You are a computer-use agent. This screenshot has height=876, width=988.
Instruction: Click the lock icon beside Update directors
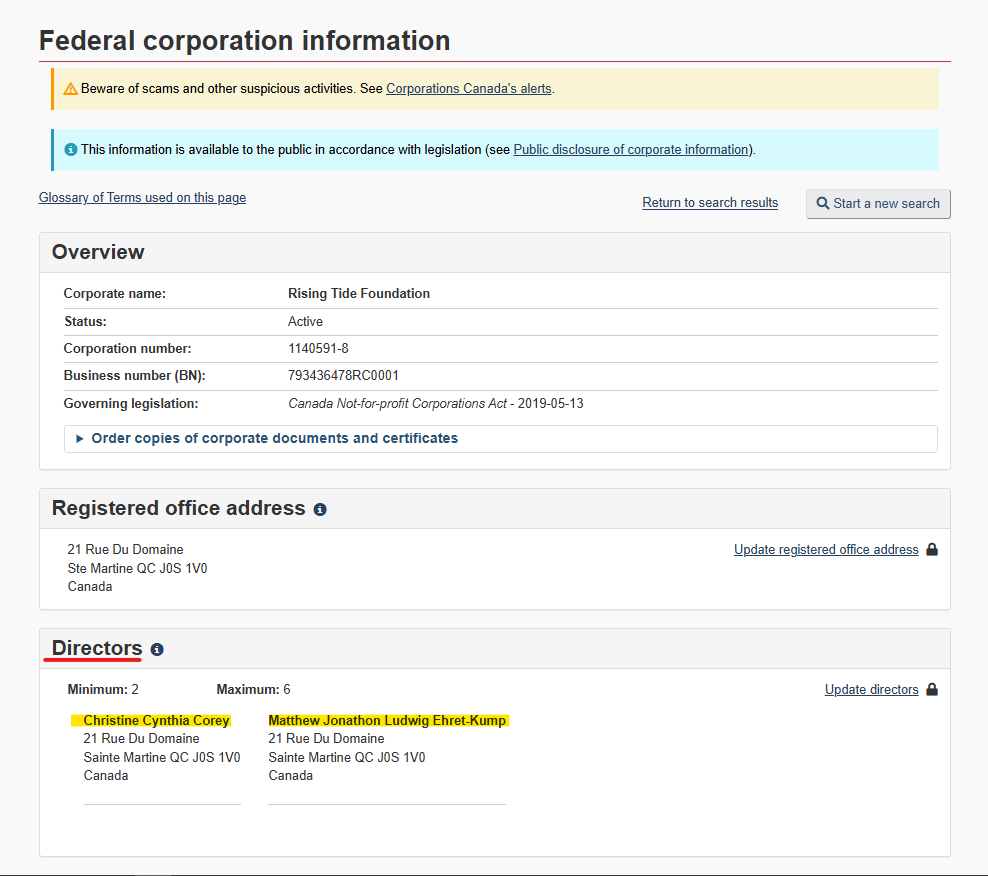pos(932,690)
